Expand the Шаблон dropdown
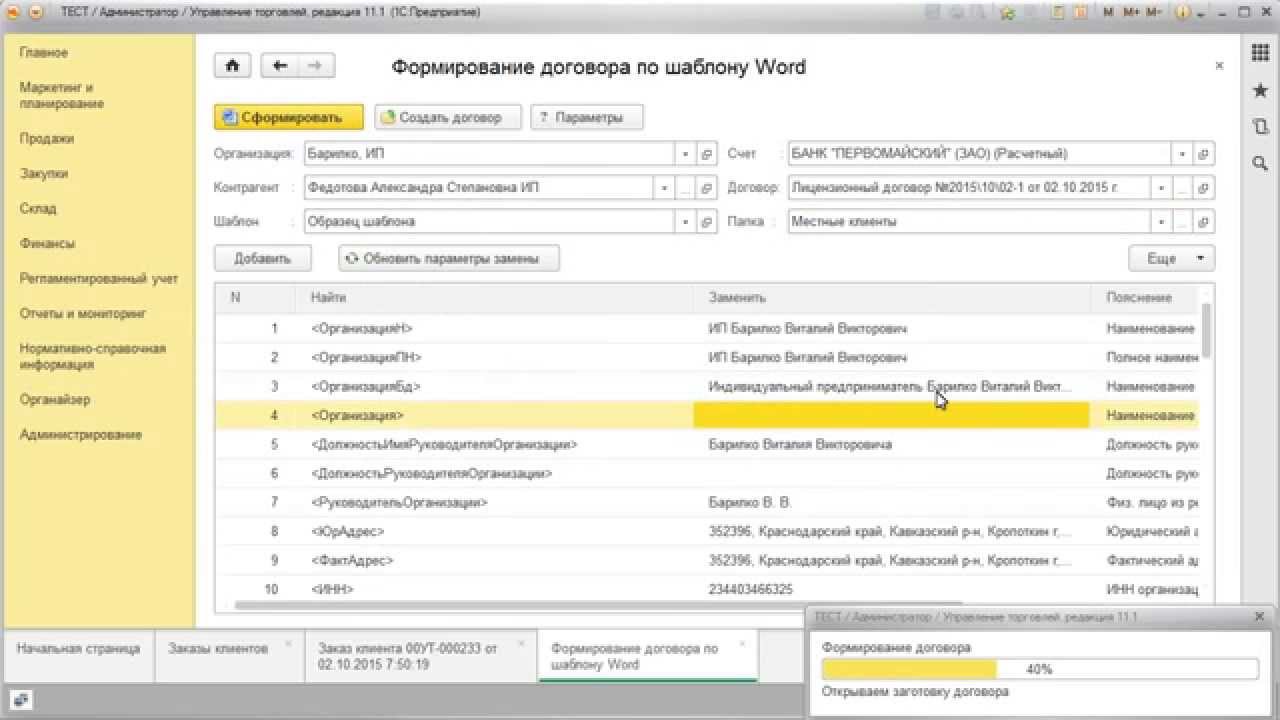This screenshot has width=1280, height=720. pos(685,221)
